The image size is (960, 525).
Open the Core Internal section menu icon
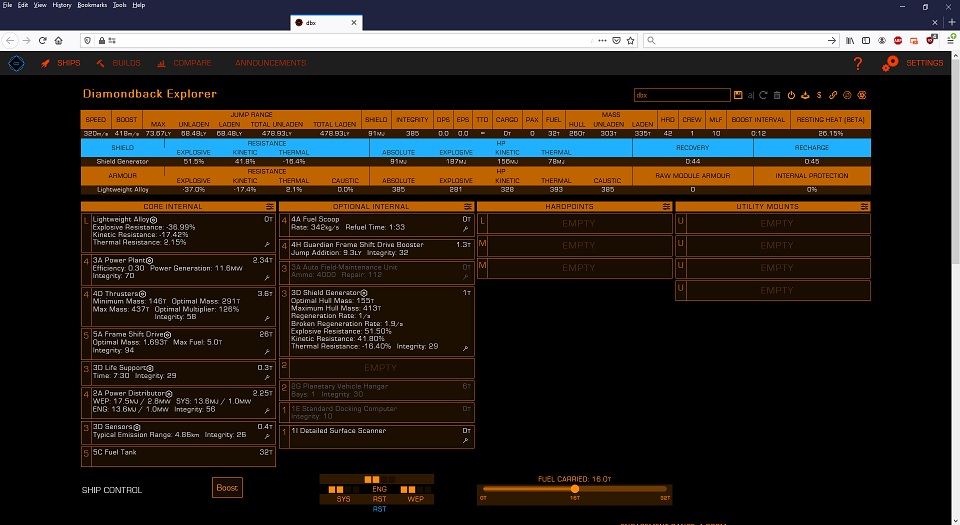[269, 207]
